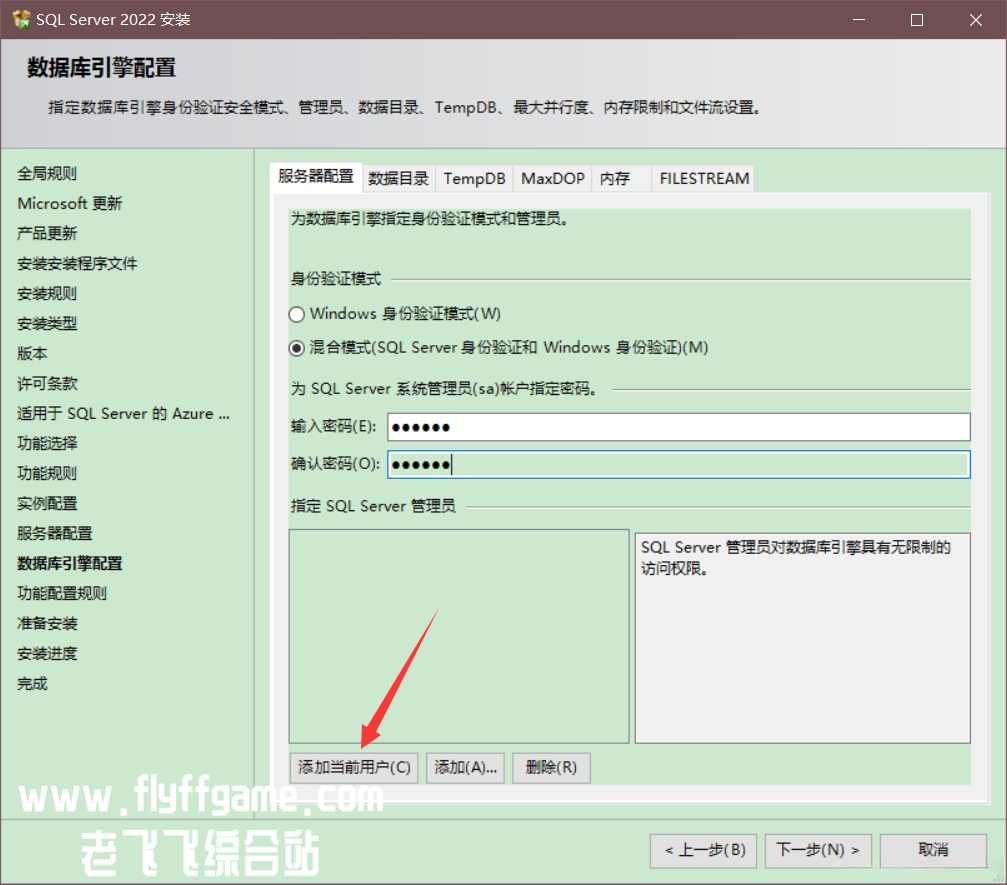This screenshot has width=1007, height=885.
Task: Close the SQL Server 2022 setup window
Action: (976, 20)
